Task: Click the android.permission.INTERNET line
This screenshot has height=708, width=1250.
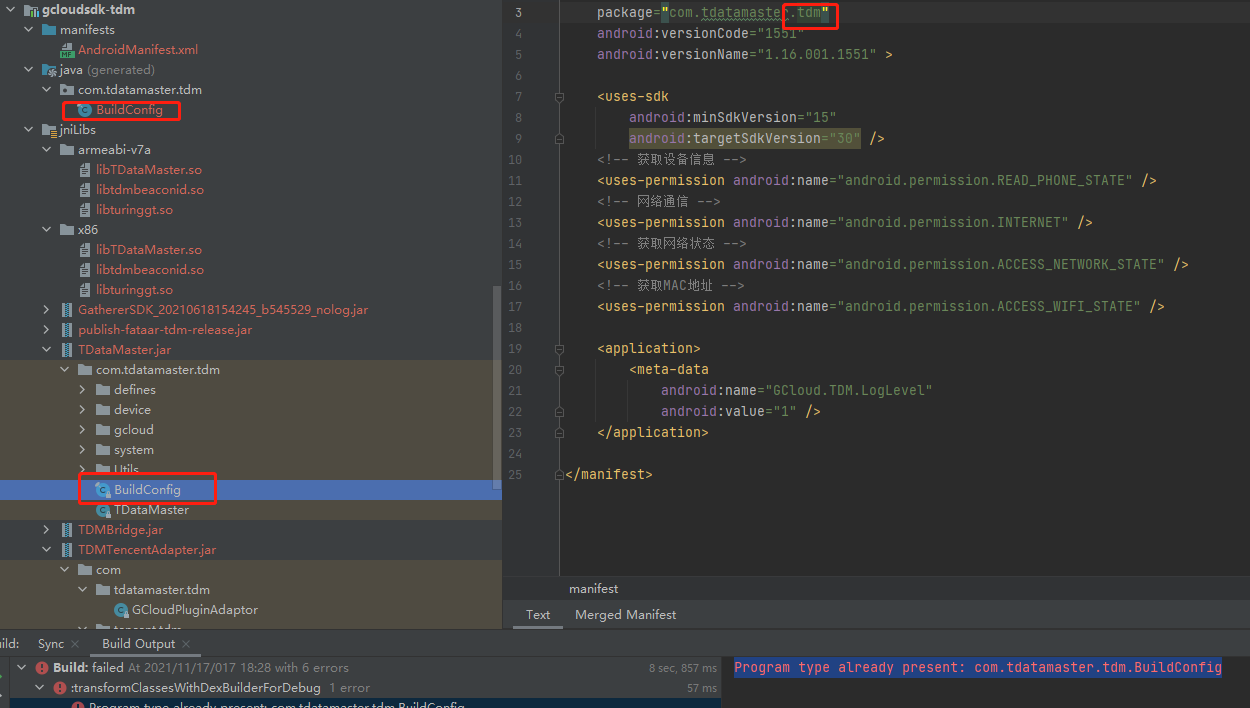Action: tap(845, 223)
